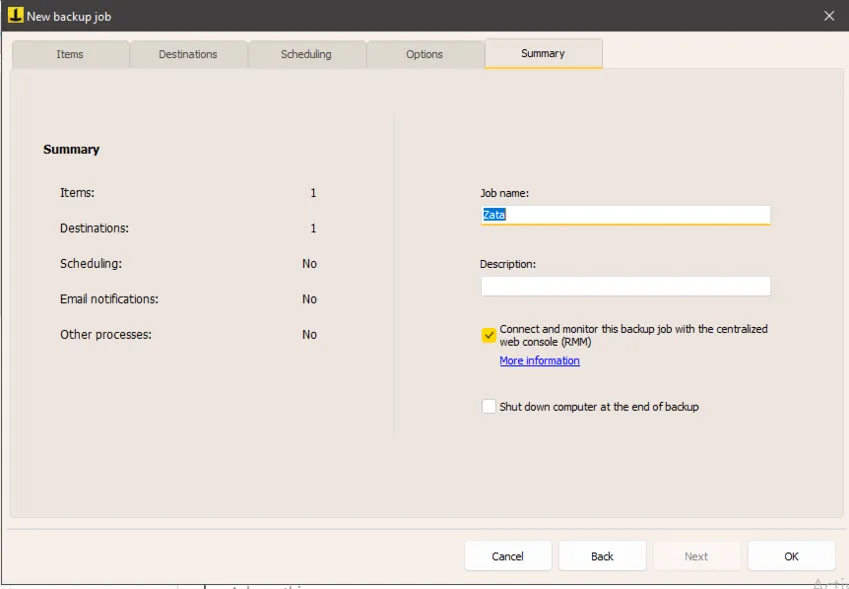Click the Email notifications: label

click(x=109, y=299)
